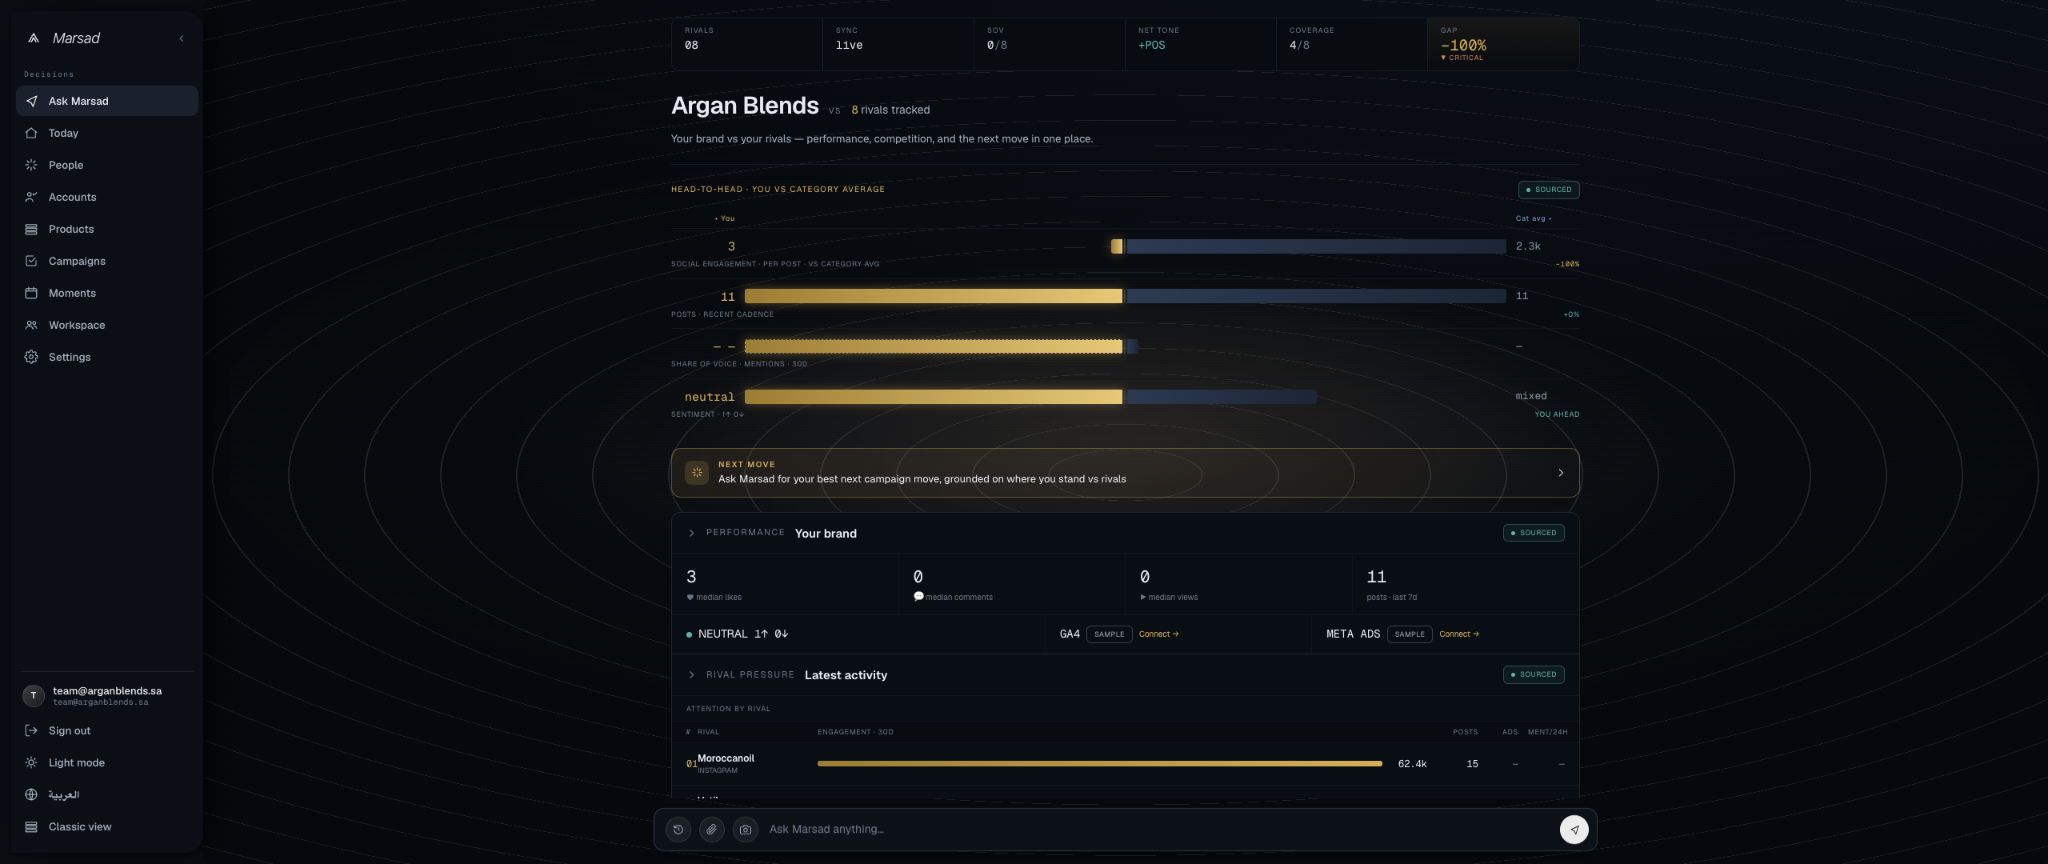The width and height of the screenshot is (2048, 864).
Task: Select the Moments menu item
Action: [x=107, y=293]
